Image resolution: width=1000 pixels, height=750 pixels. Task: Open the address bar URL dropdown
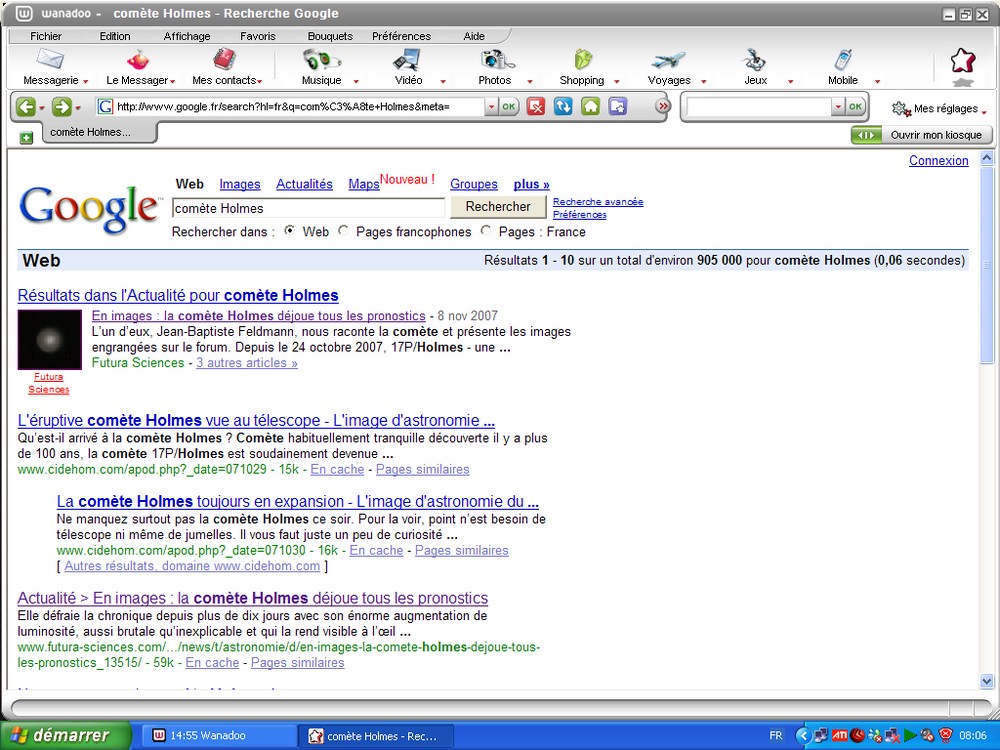[491, 107]
